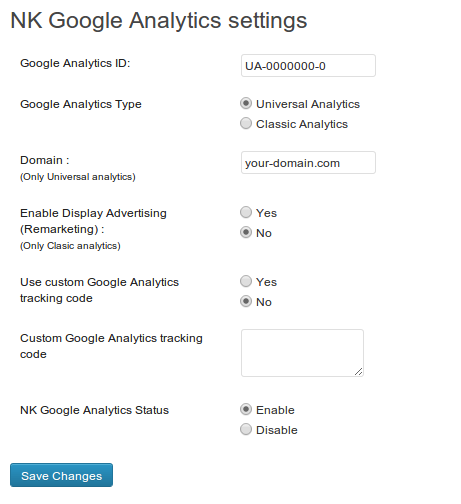Choose the Classic Analytics type option
Viewport: 461px width, 504px height.
tap(246, 124)
